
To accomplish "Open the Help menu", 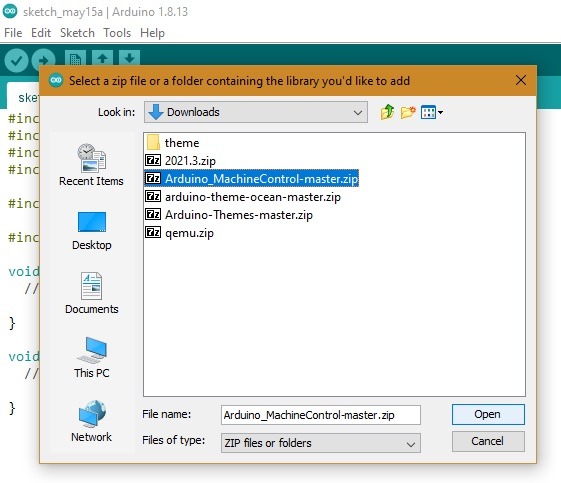I will pyautogui.click(x=152, y=33).
